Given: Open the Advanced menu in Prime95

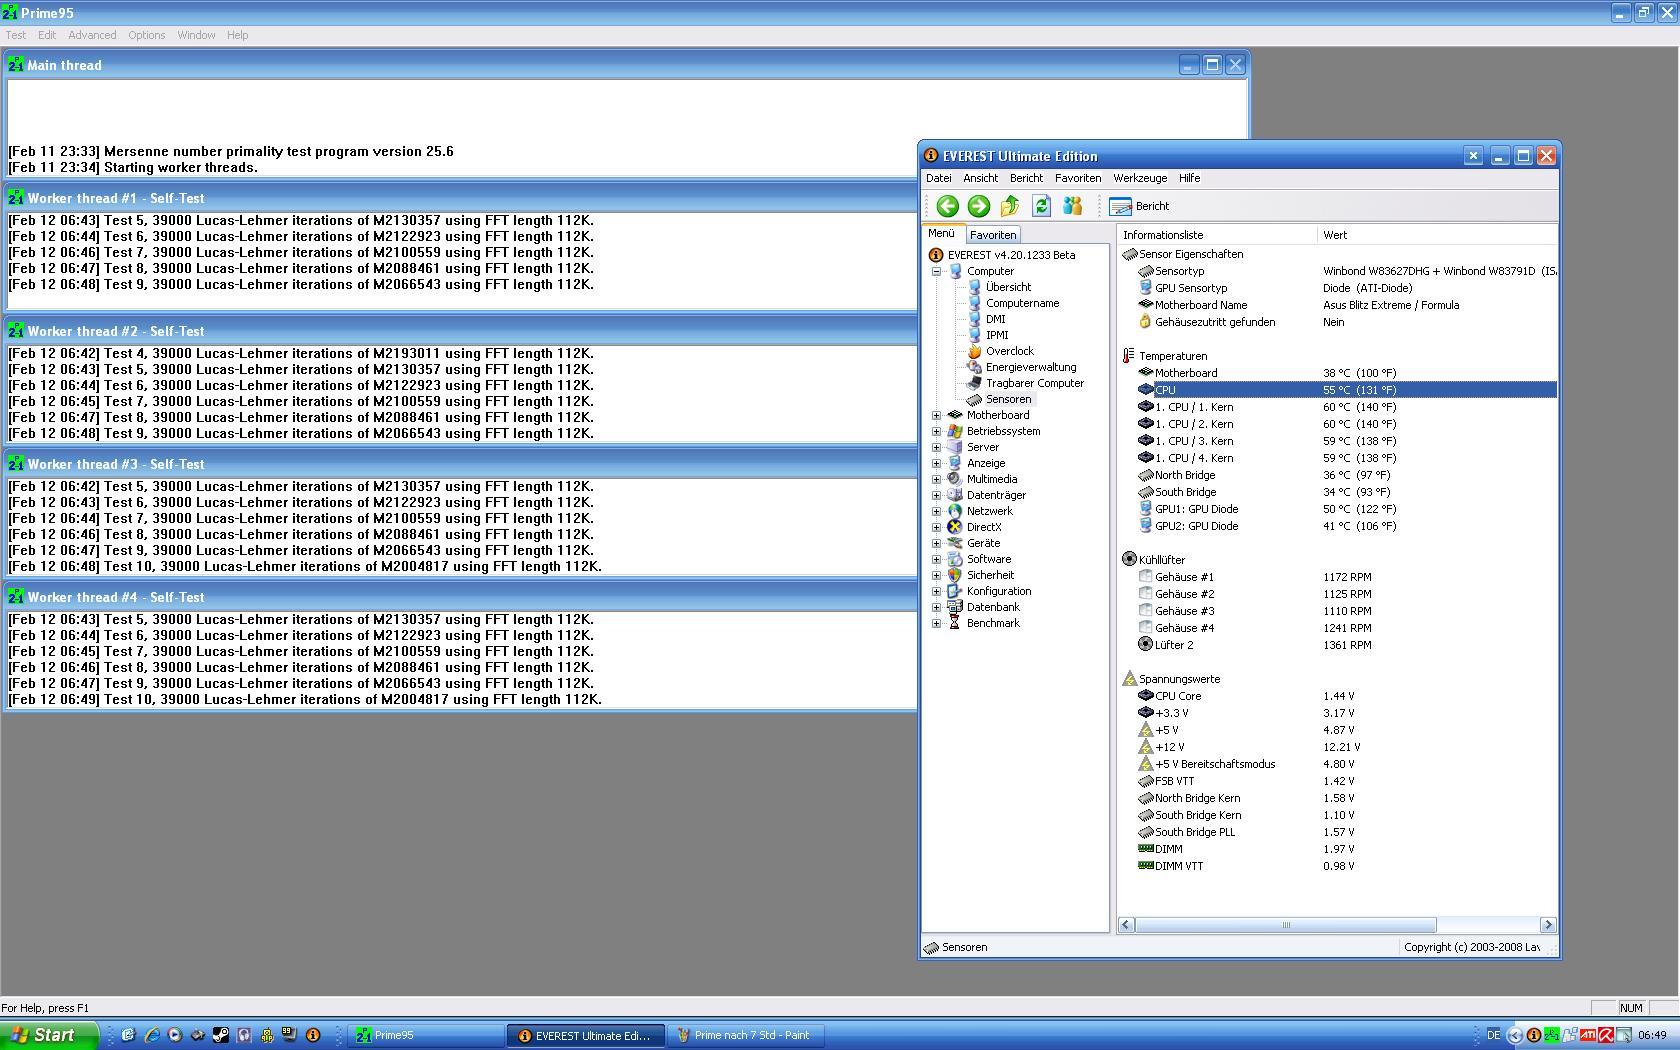Looking at the screenshot, I should click(92, 35).
